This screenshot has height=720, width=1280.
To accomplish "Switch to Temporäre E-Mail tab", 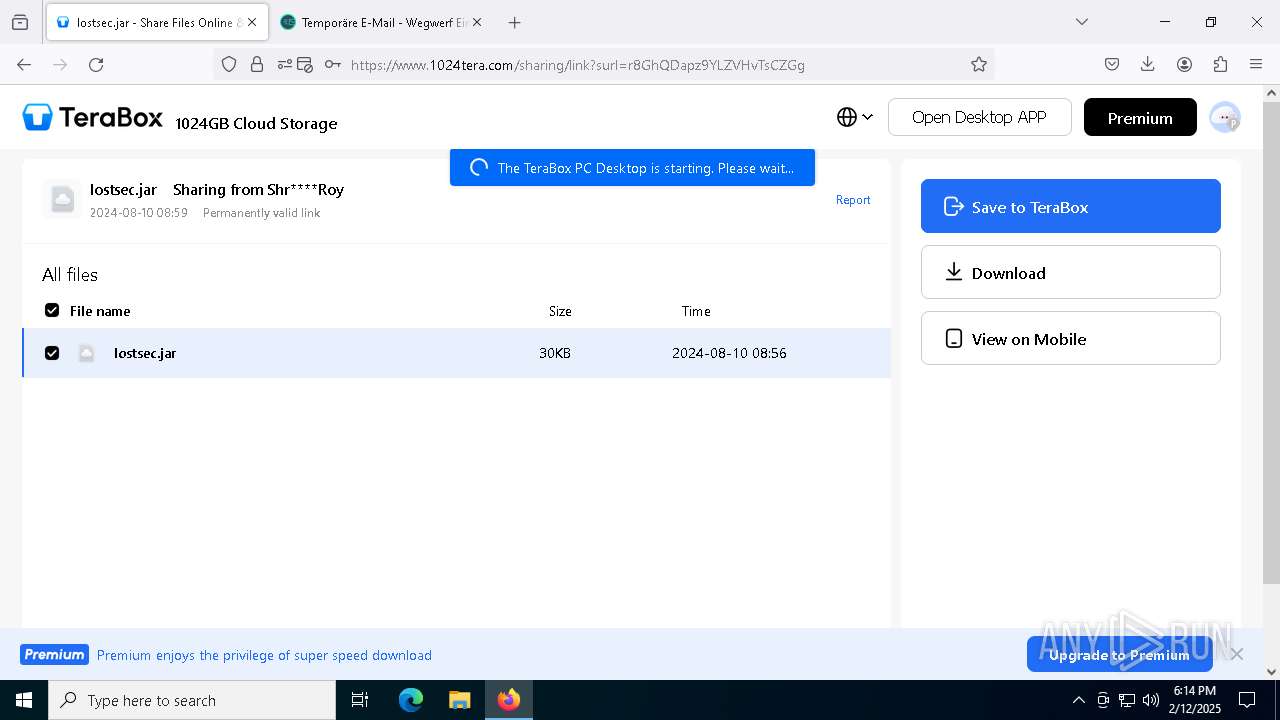I will [382, 22].
